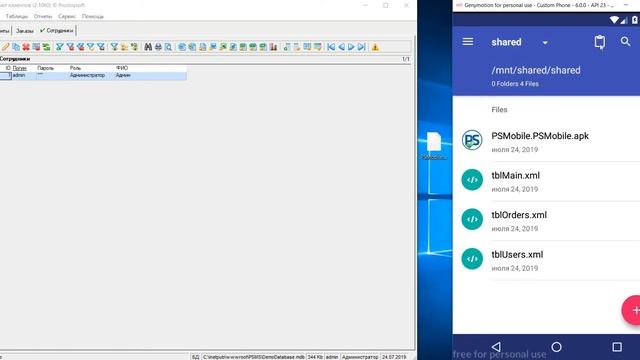Click the ID column header
The image size is (640, 360).
8,68
